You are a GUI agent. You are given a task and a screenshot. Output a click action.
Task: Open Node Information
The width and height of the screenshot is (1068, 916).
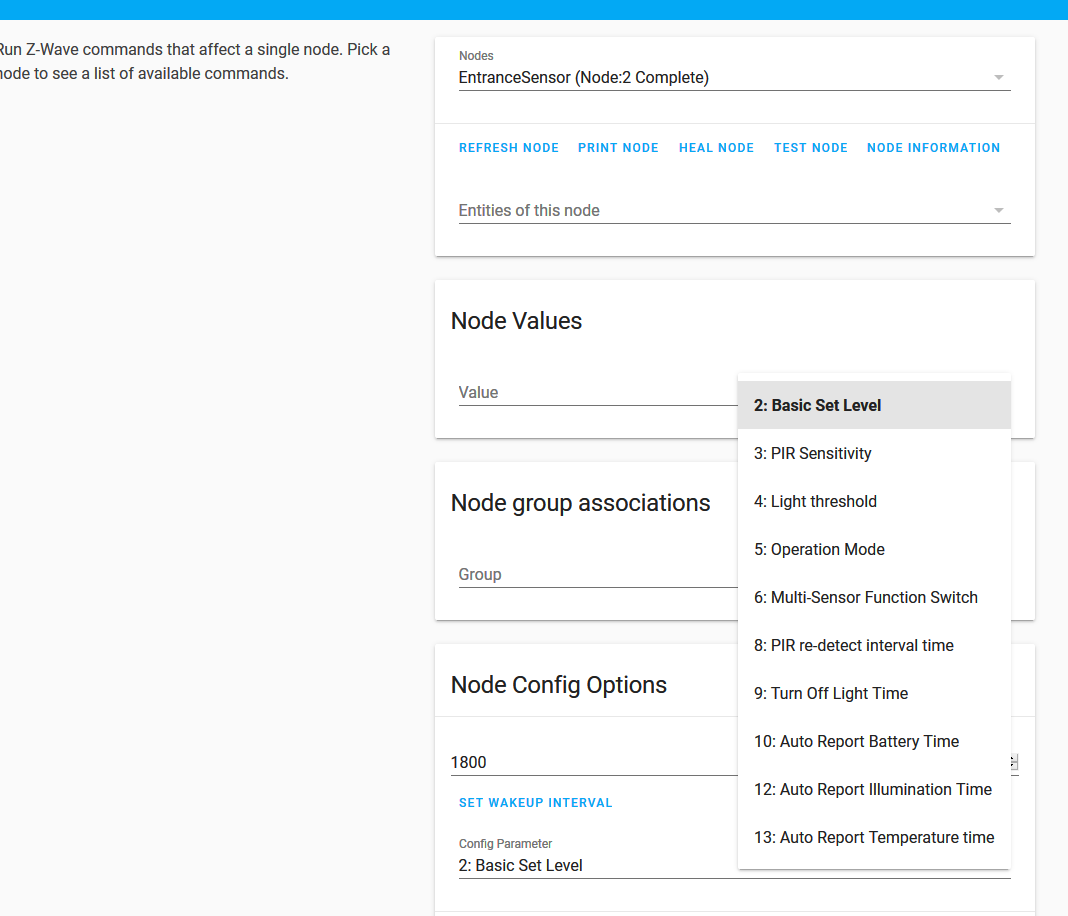click(933, 148)
